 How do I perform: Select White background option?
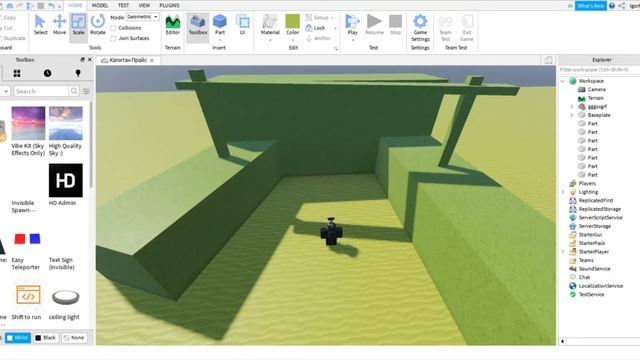click(17, 338)
